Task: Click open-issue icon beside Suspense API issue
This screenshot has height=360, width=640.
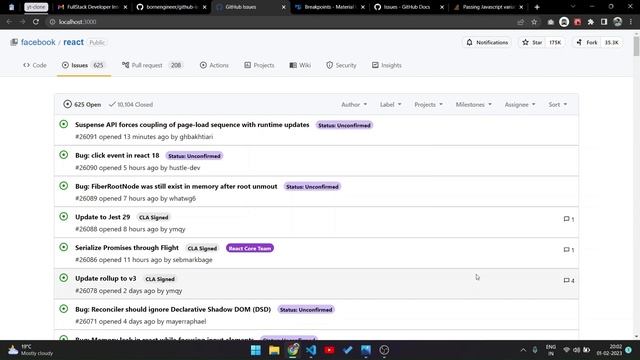Action: [64, 124]
